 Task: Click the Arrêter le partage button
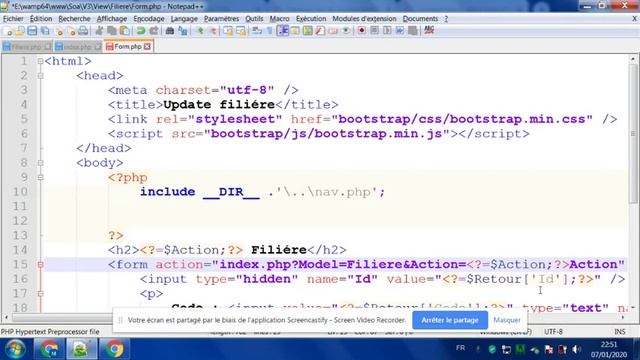(x=450, y=320)
